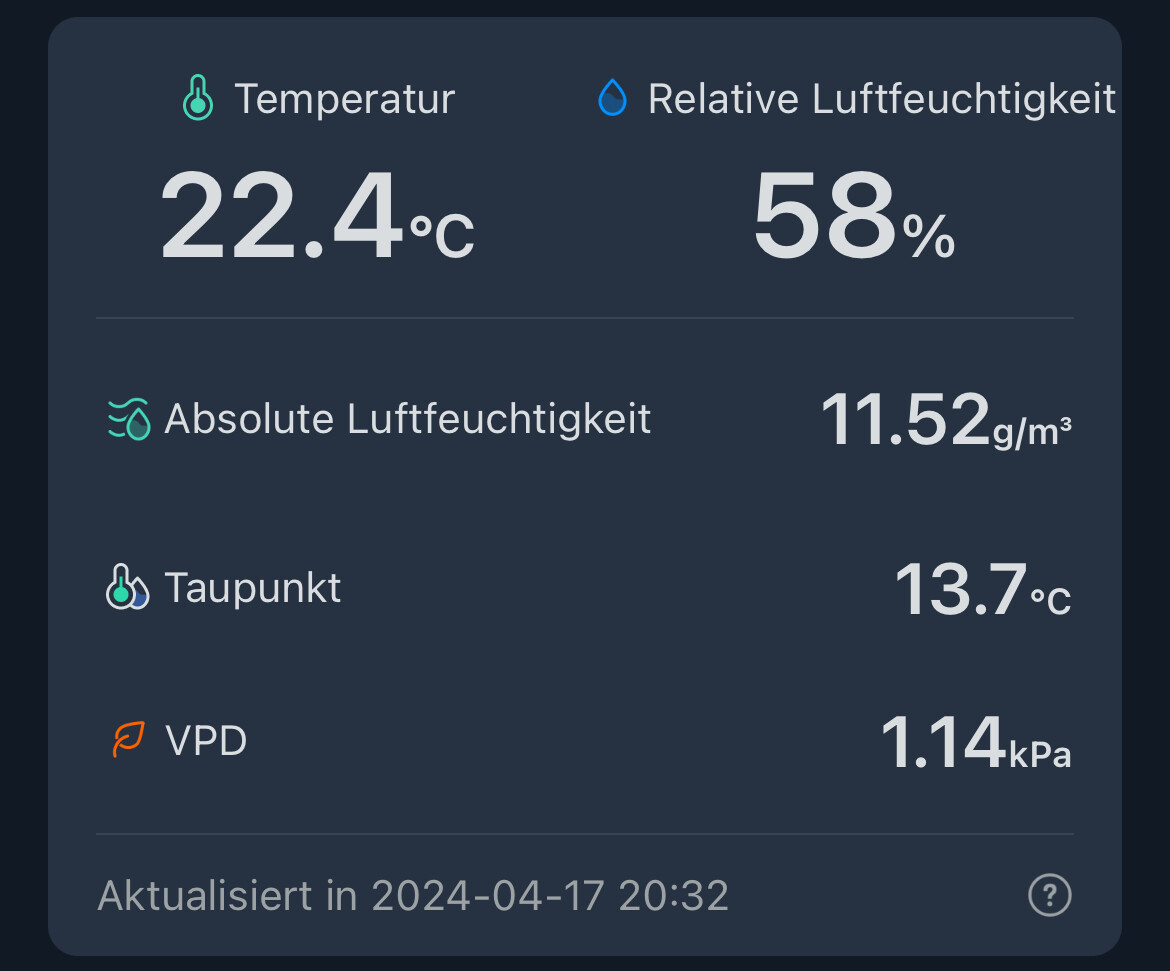The image size is (1170, 971).
Task: Click the kPa unit label
Action: pos(1040,755)
